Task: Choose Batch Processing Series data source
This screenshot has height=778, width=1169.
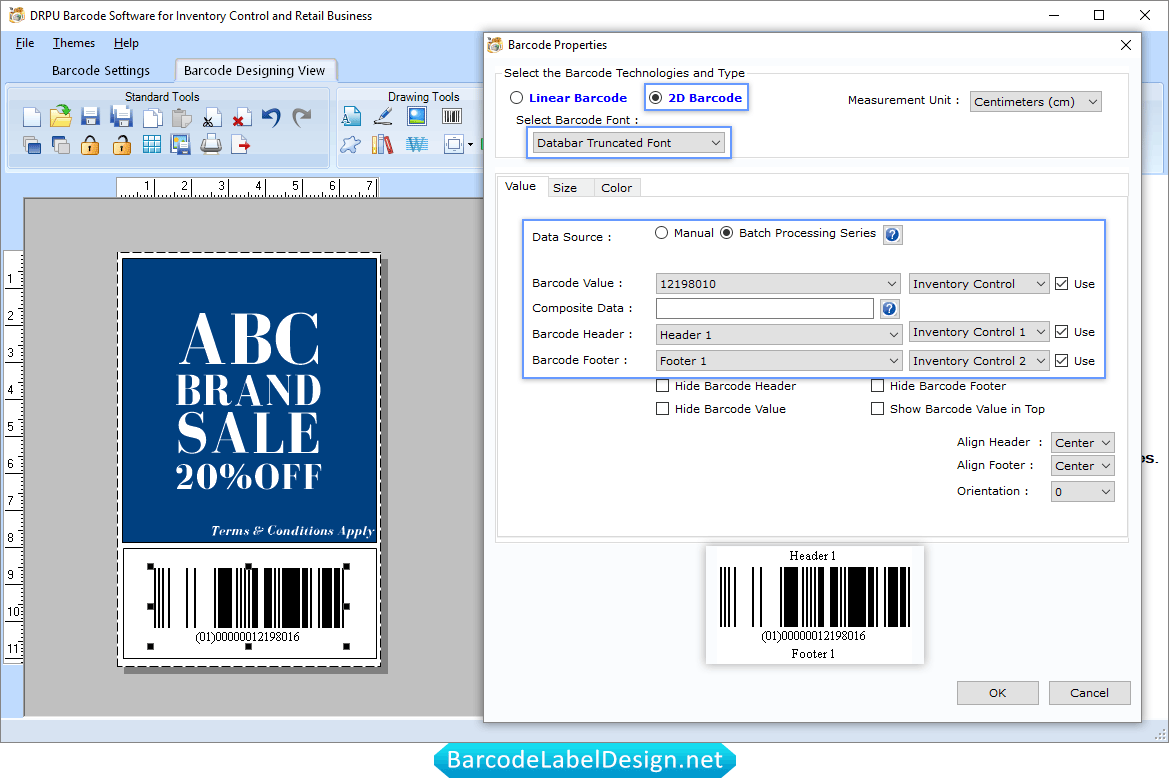Action: pos(727,233)
